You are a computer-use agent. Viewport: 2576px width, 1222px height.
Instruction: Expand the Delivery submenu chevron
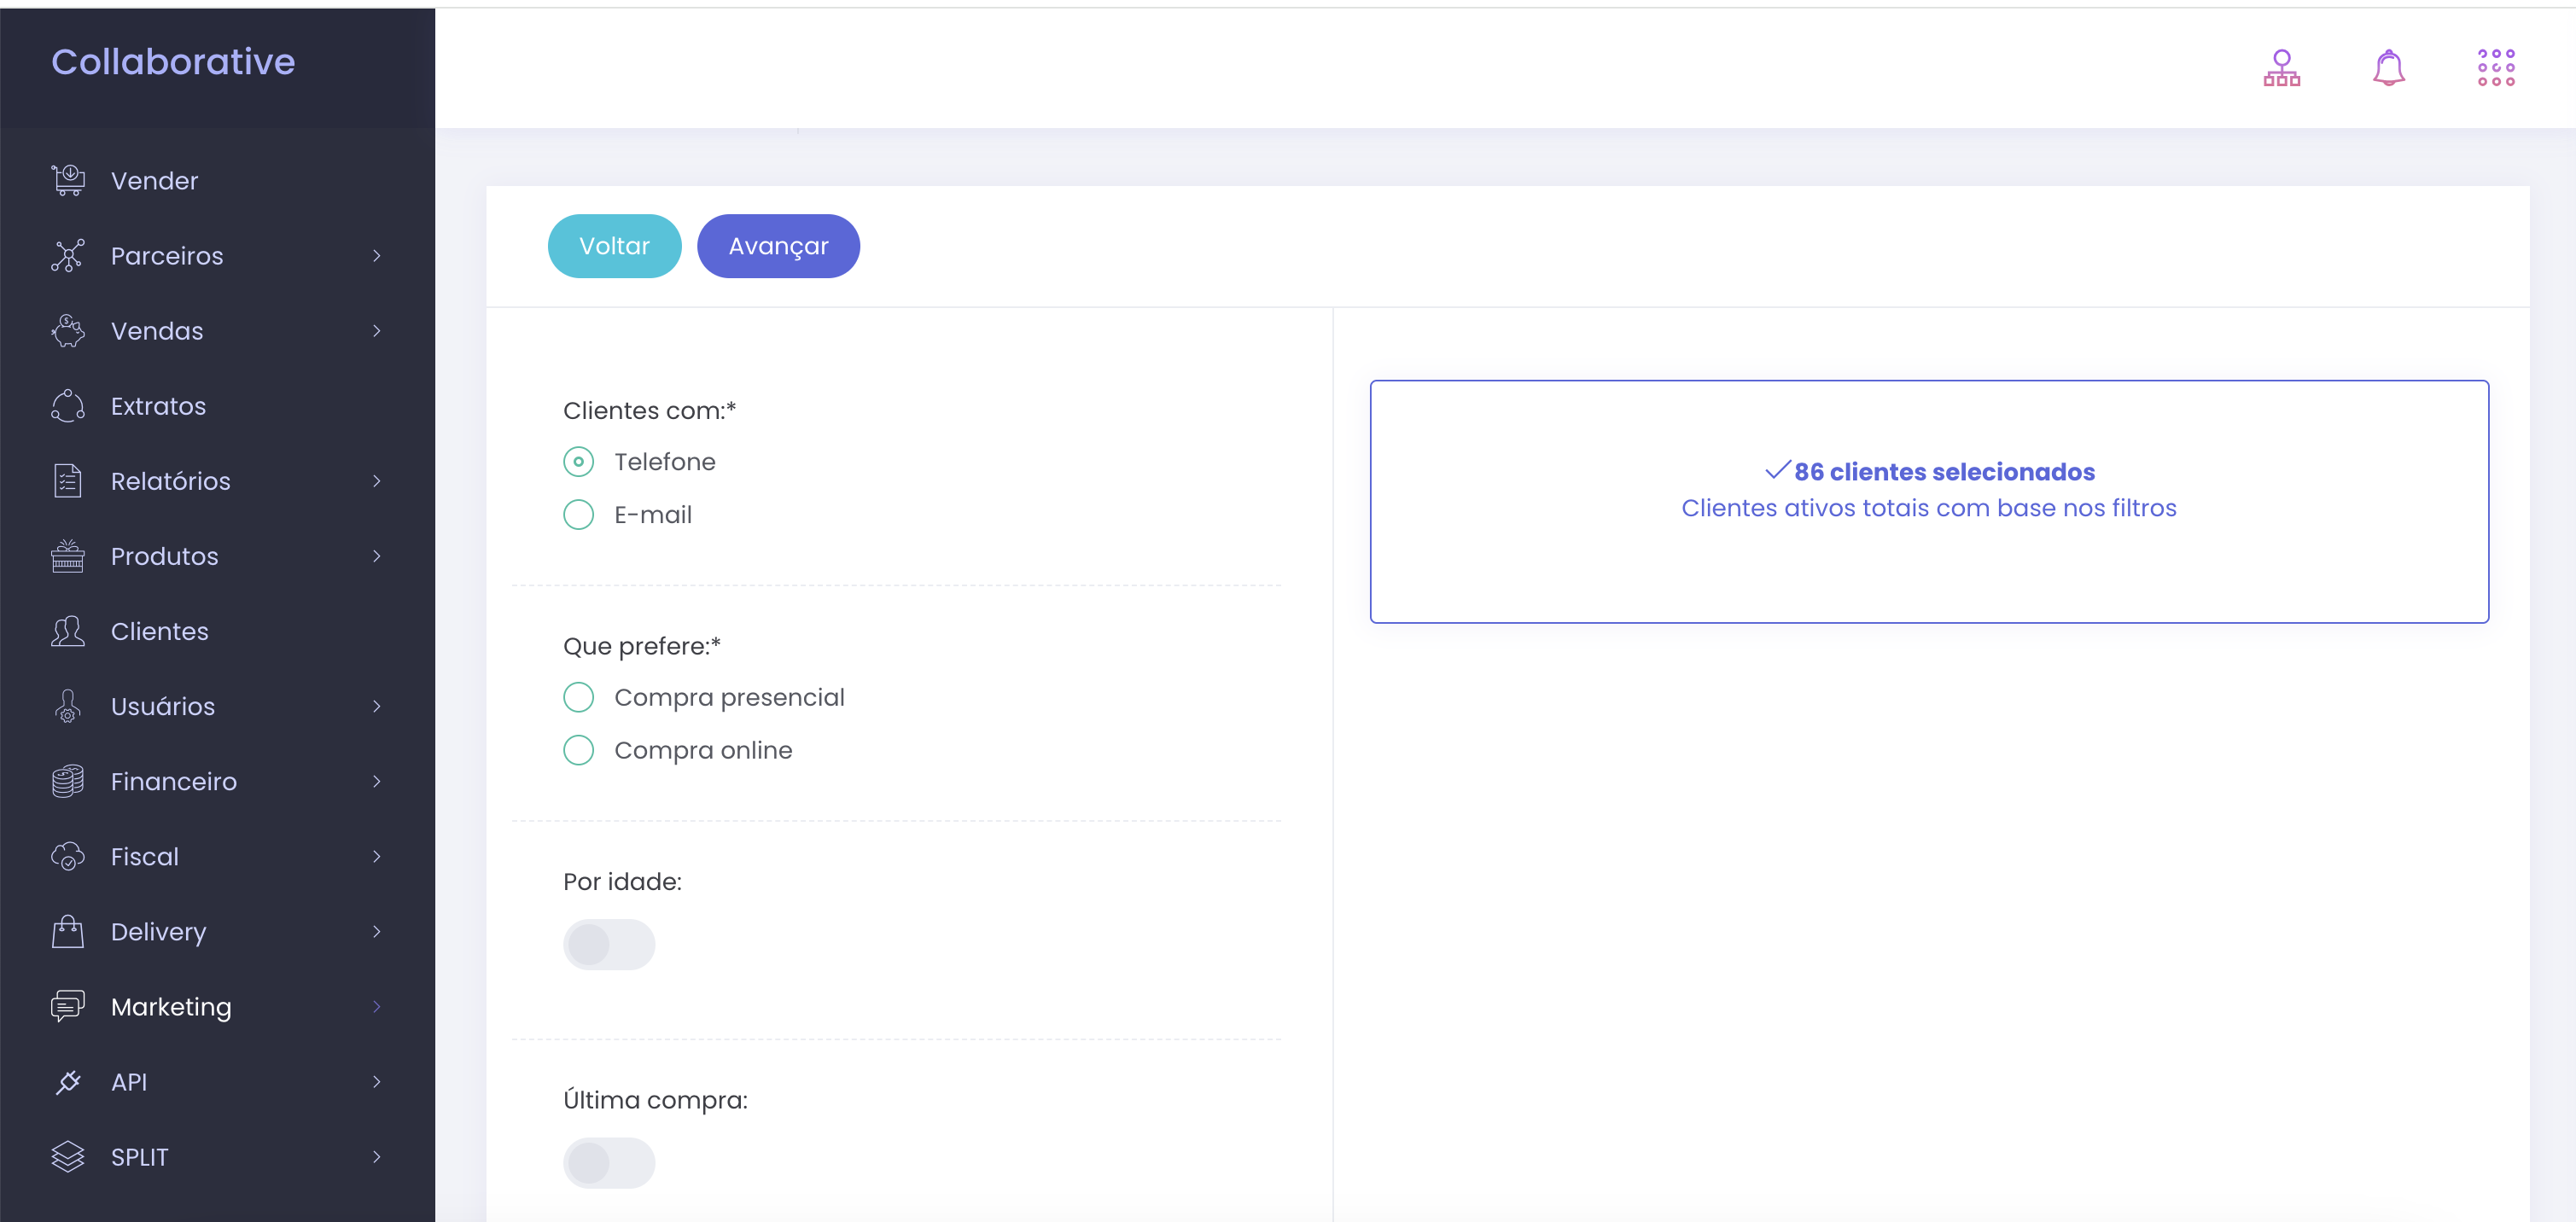[376, 931]
